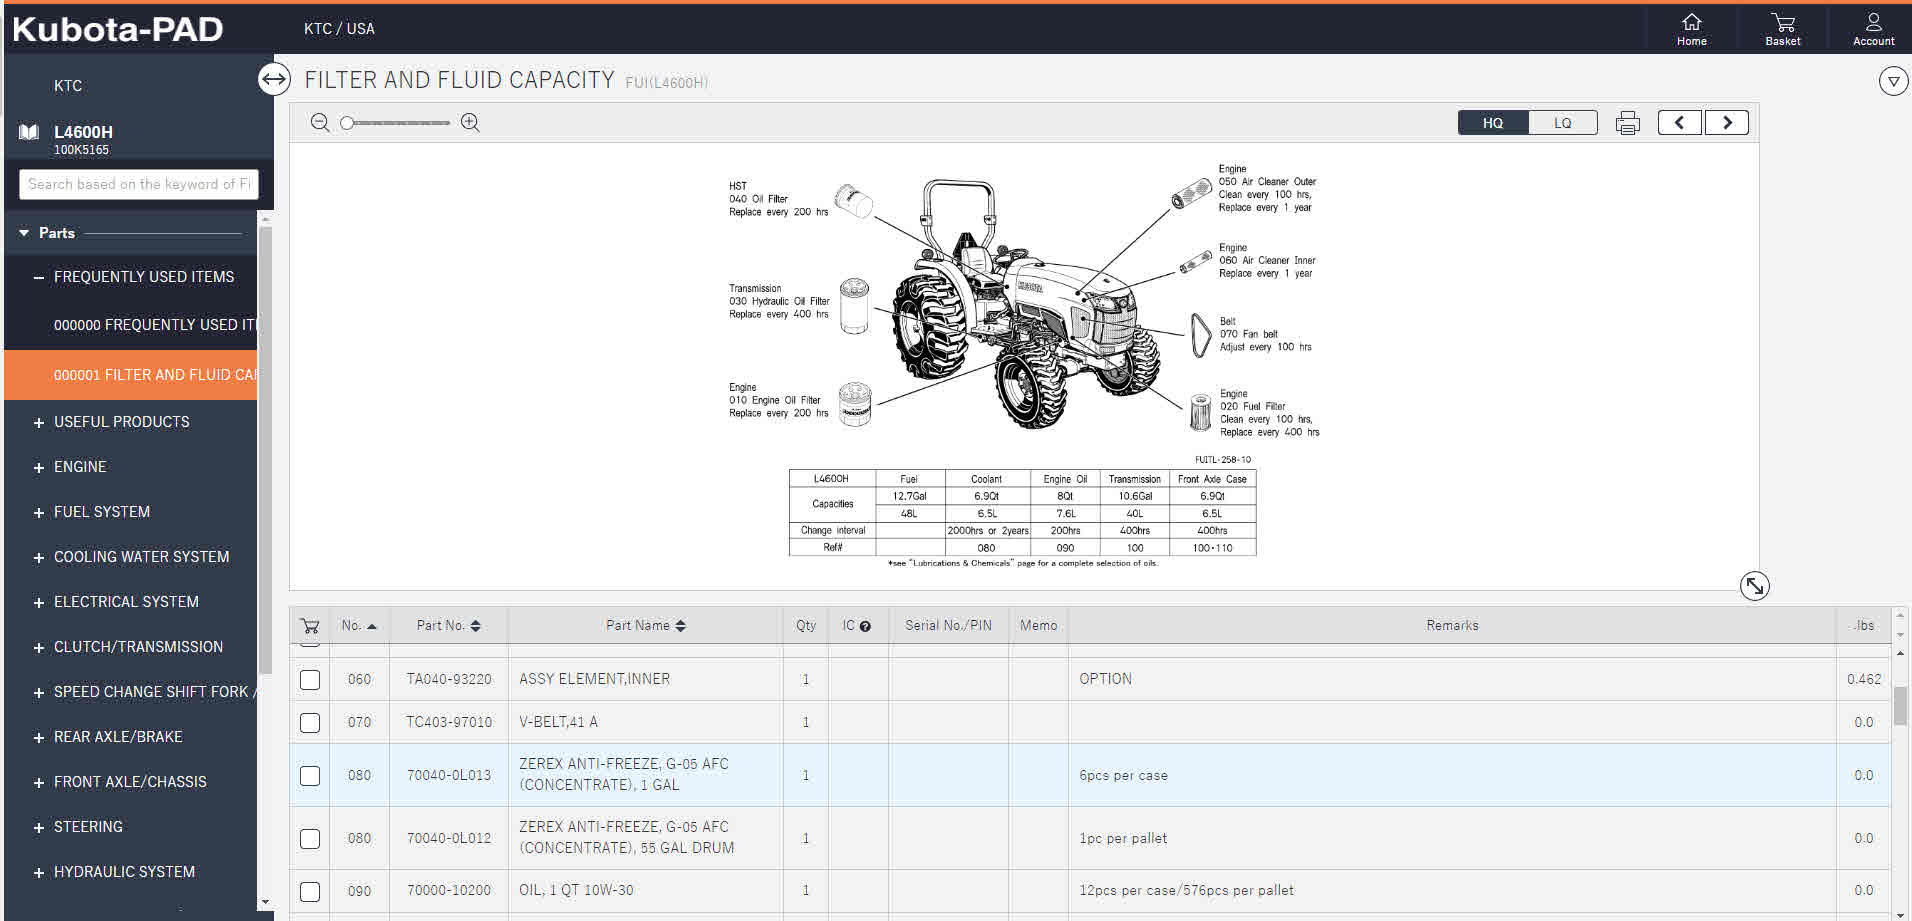The width and height of the screenshot is (1912, 921).
Task: Select checkbox for V-BELT,41 A
Action: pos(310,723)
